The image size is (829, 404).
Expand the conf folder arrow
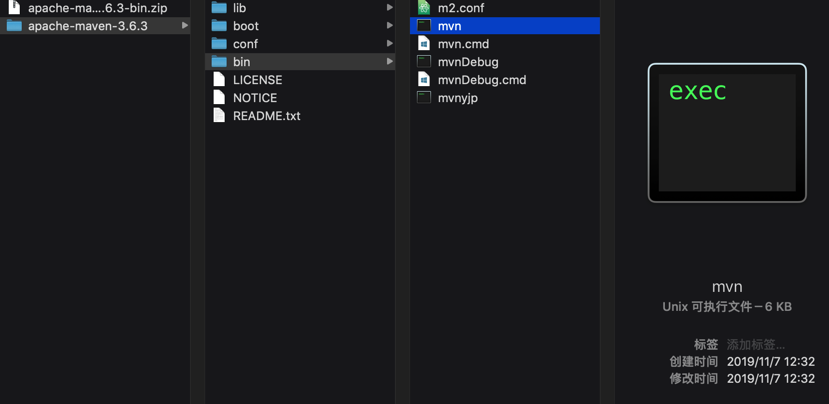point(390,44)
